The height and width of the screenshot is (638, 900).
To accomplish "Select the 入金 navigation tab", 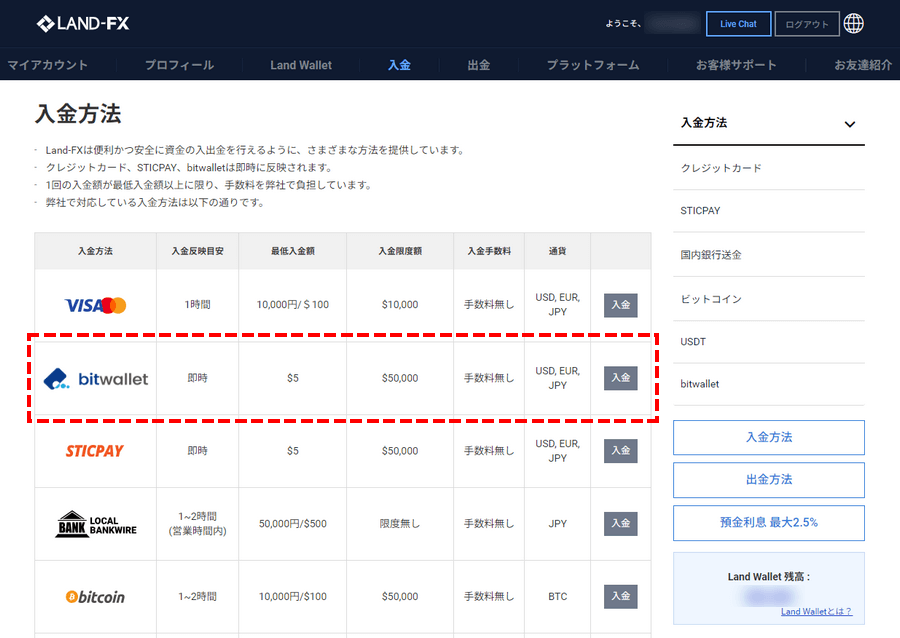I will click(x=399, y=65).
